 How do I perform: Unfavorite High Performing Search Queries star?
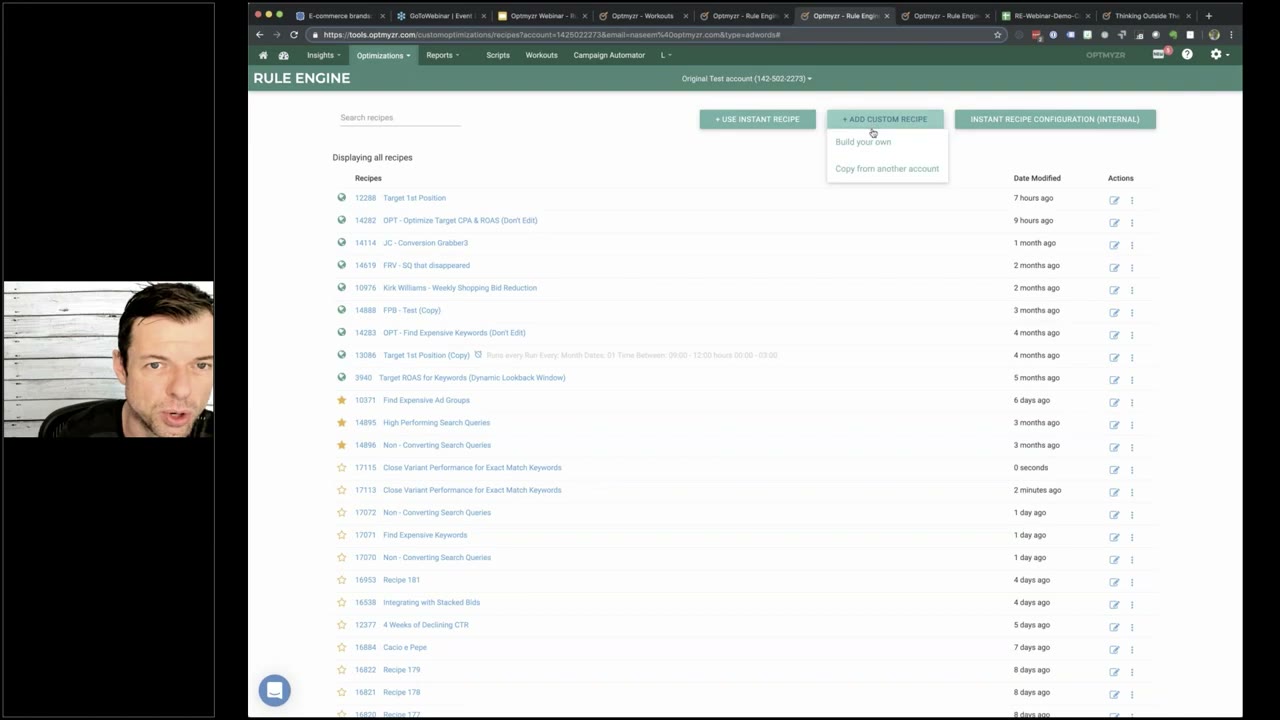pos(341,422)
